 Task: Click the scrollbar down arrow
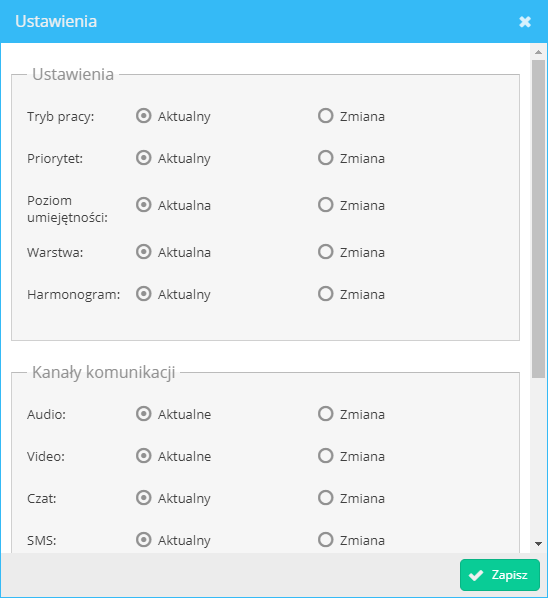click(x=538, y=544)
